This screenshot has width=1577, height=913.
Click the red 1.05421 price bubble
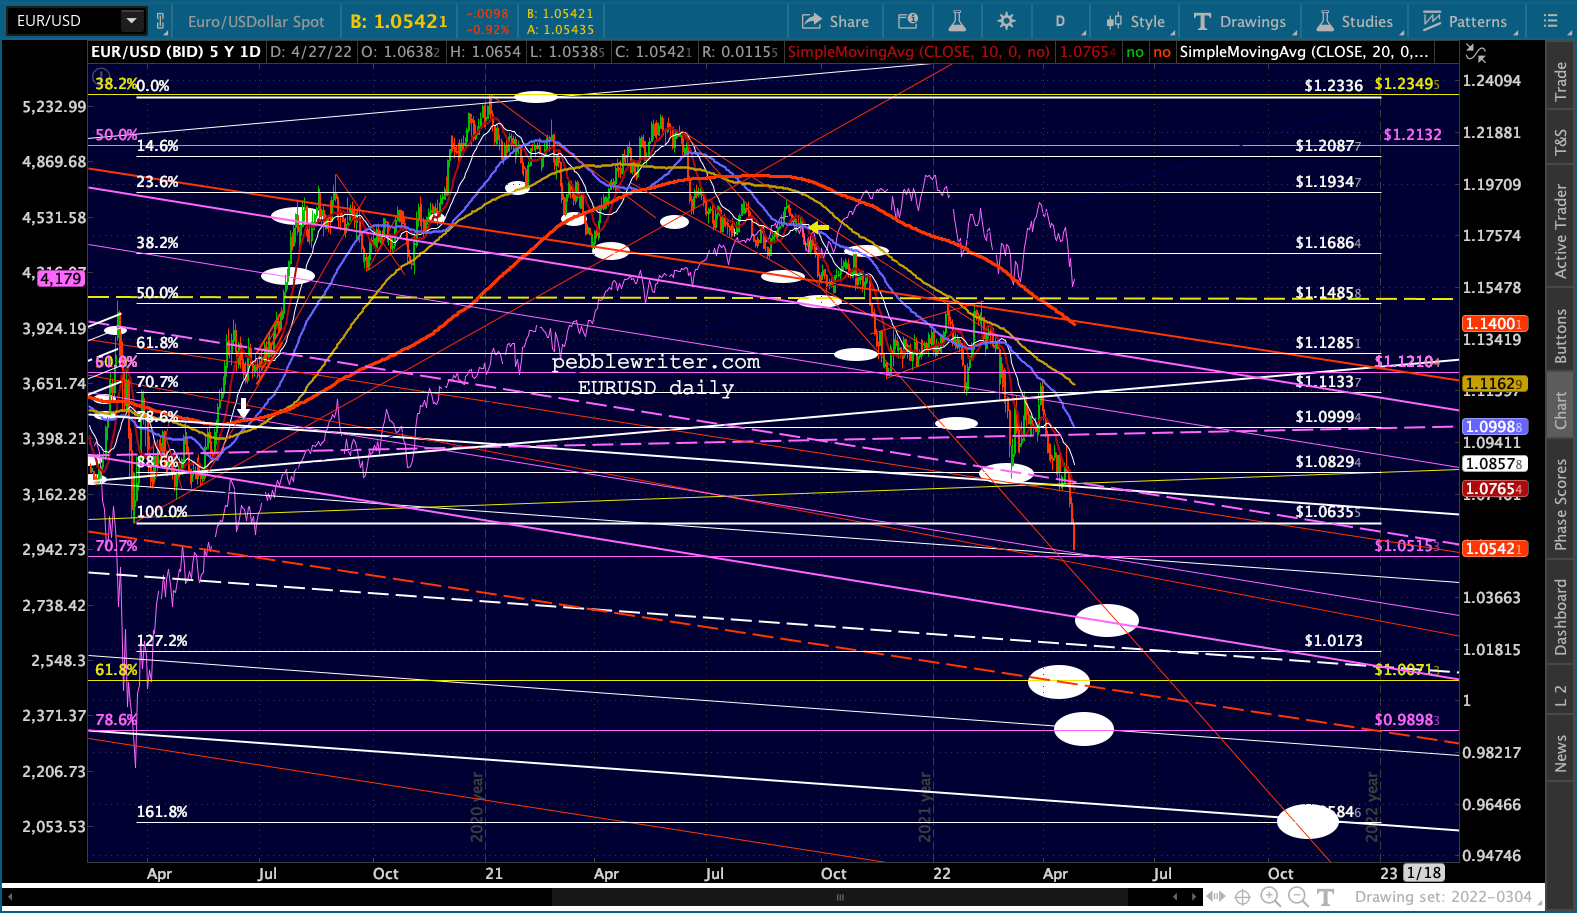coord(1494,549)
